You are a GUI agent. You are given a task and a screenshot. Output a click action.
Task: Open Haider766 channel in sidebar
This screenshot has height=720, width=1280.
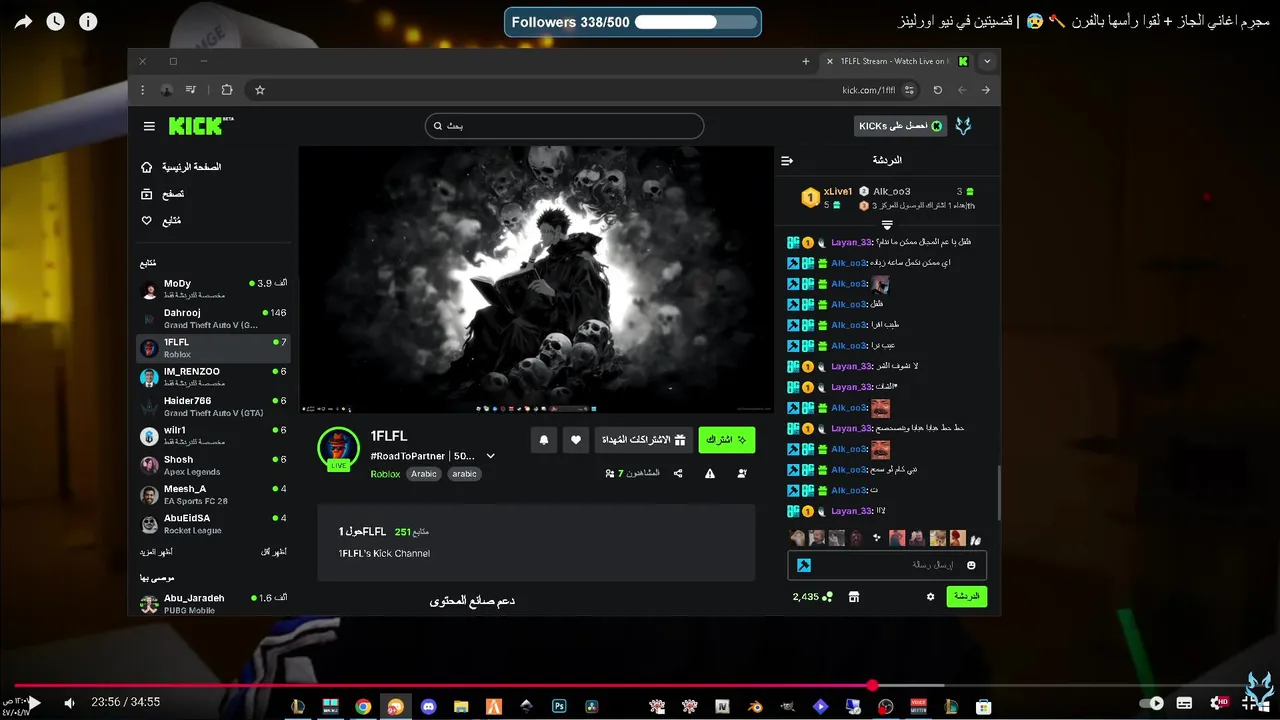point(214,406)
